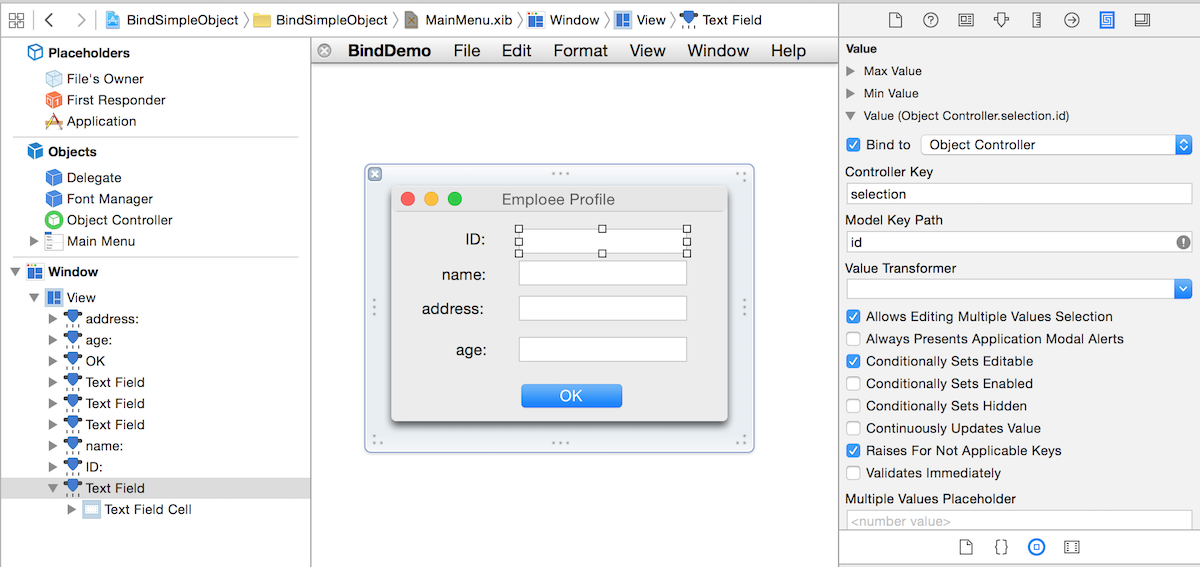The height and width of the screenshot is (567, 1200).
Task: Click the blue OK button
Action: [571, 396]
